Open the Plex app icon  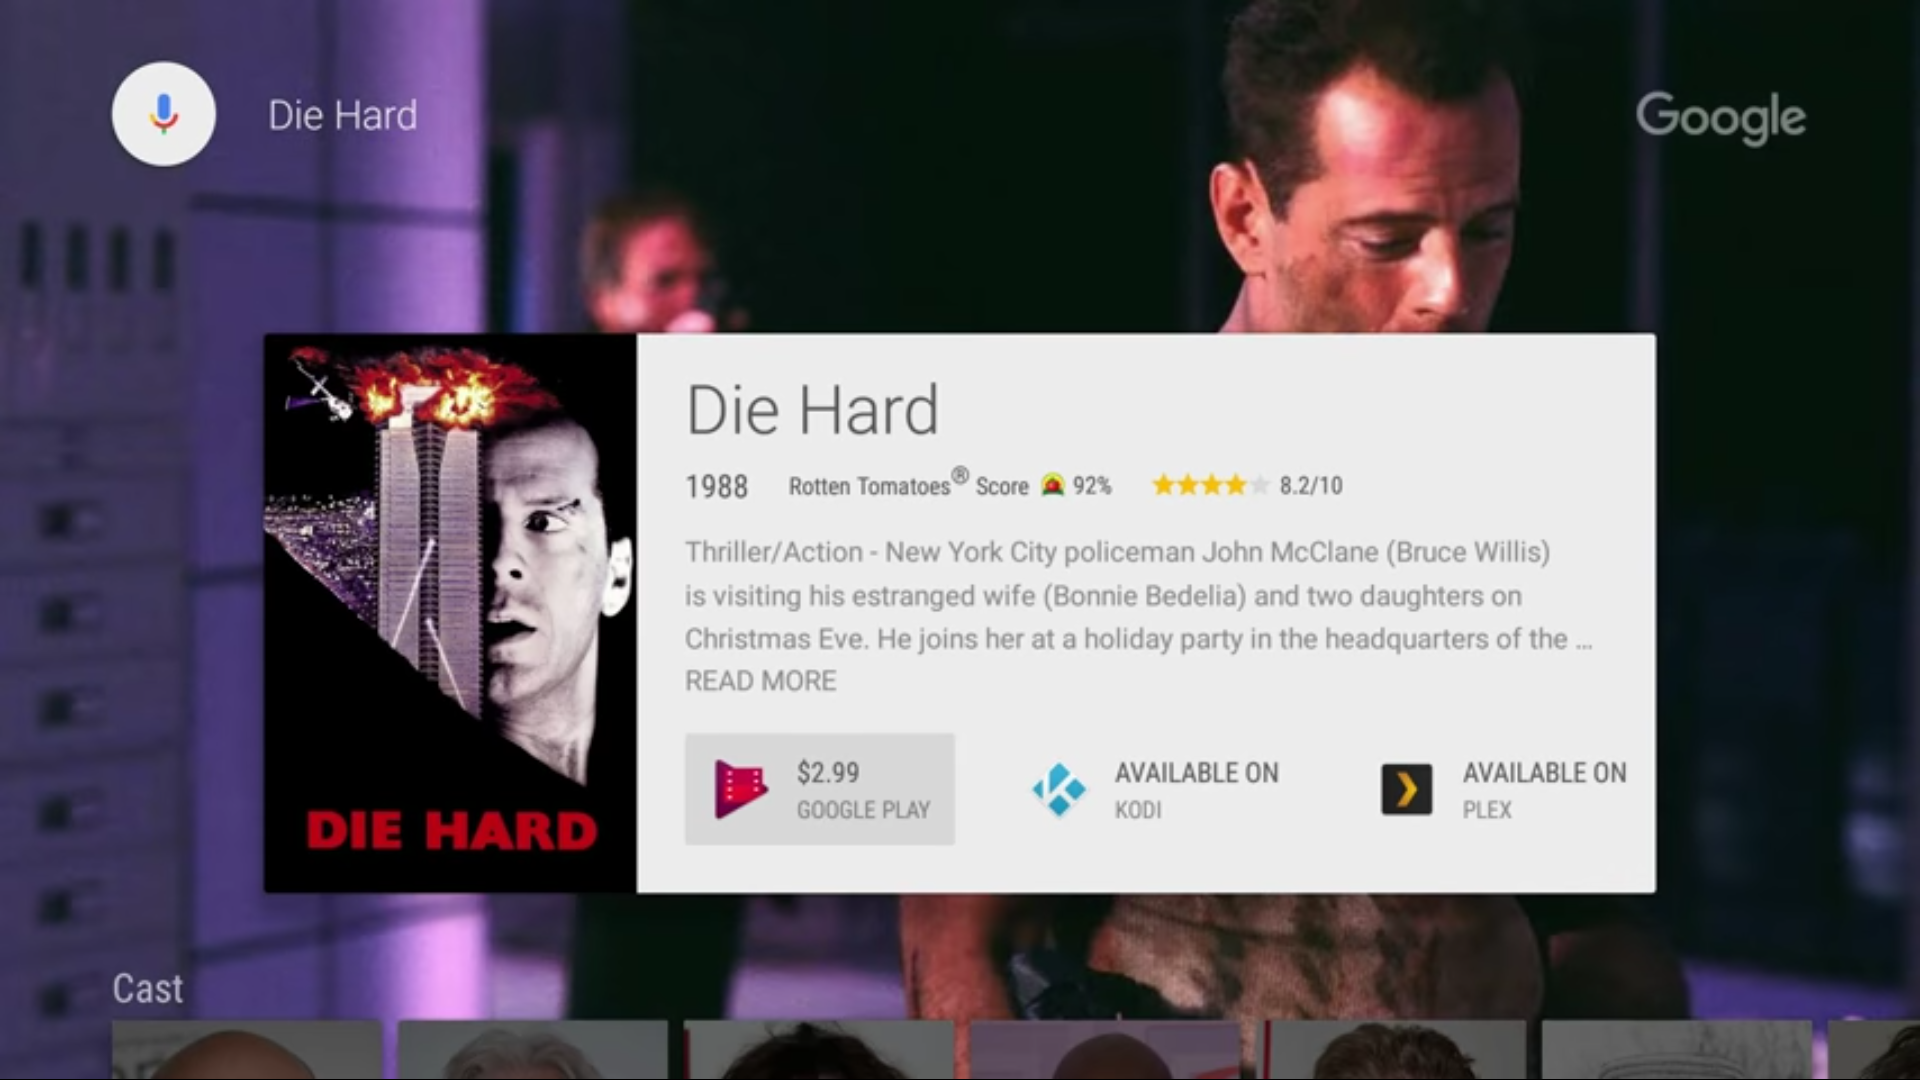(1406, 789)
